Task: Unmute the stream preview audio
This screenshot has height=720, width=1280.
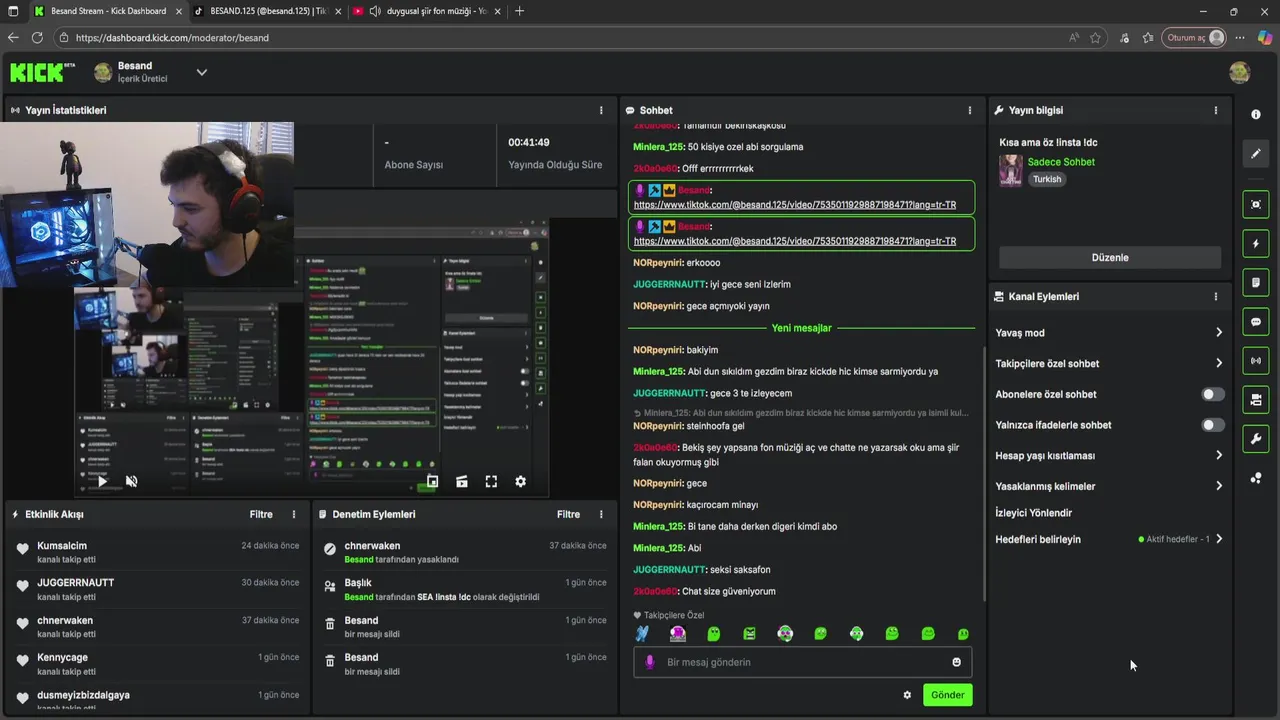Action: click(x=131, y=481)
